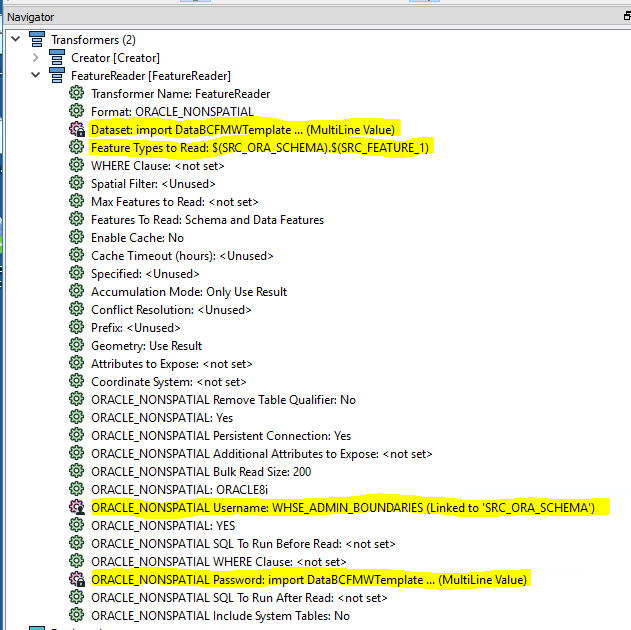Image resolution: width=631 pixels, height=630 pixels.
Task: Select ORACLE_NONSPATIAL Remove Table Qualifier: No
Action: coord(223,399)
